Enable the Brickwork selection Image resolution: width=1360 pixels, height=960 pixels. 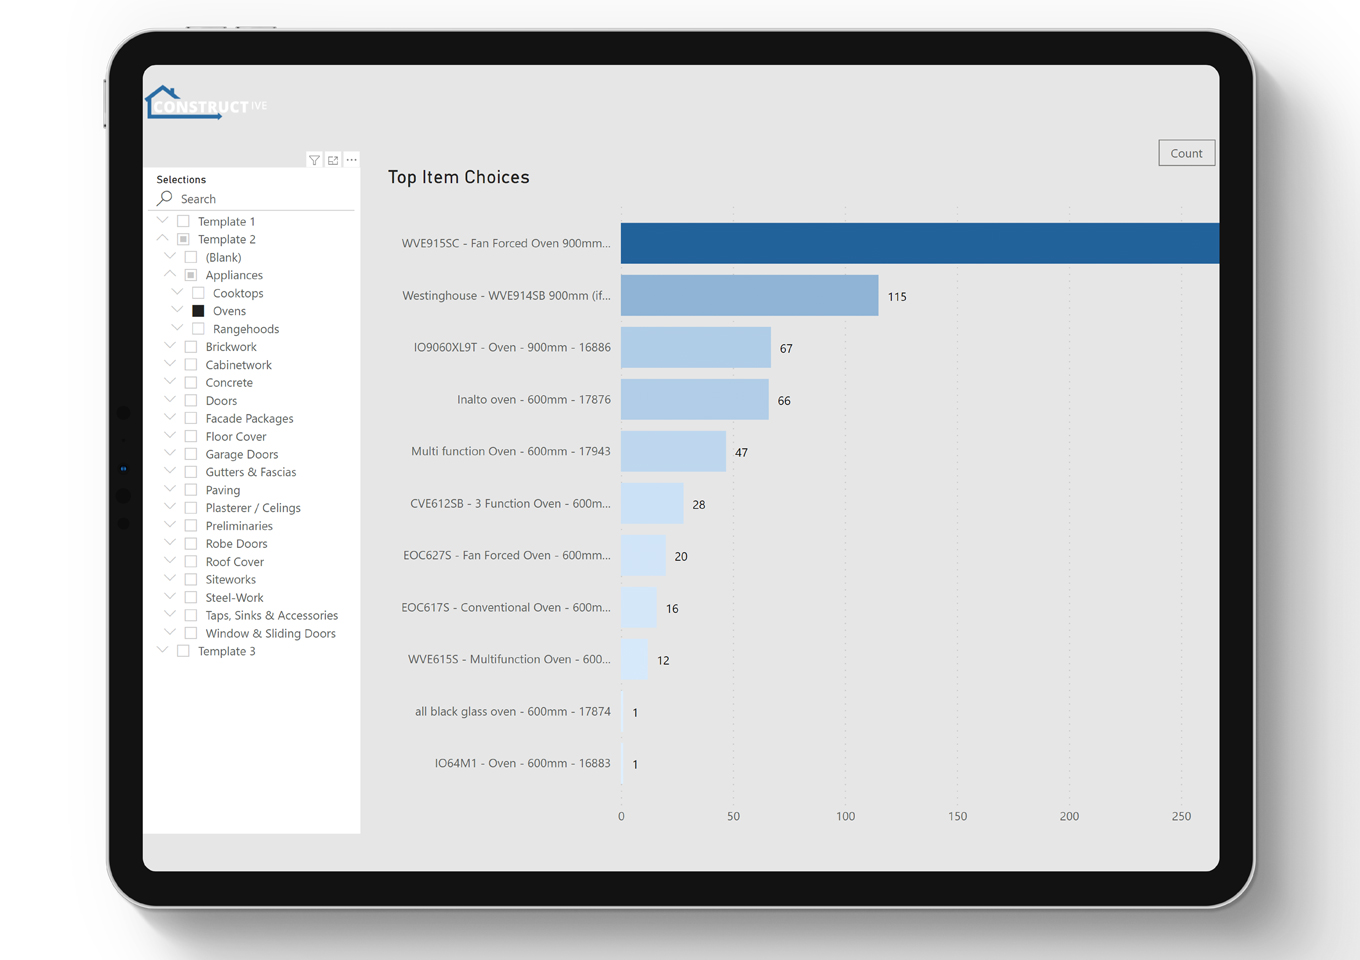(191, 346)
